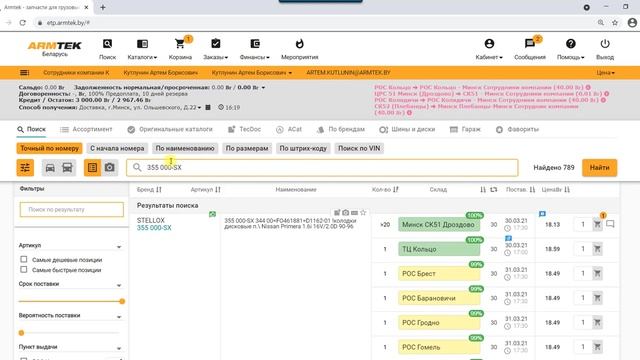Switch to photo view camera icon

click(x=109, y=168)
